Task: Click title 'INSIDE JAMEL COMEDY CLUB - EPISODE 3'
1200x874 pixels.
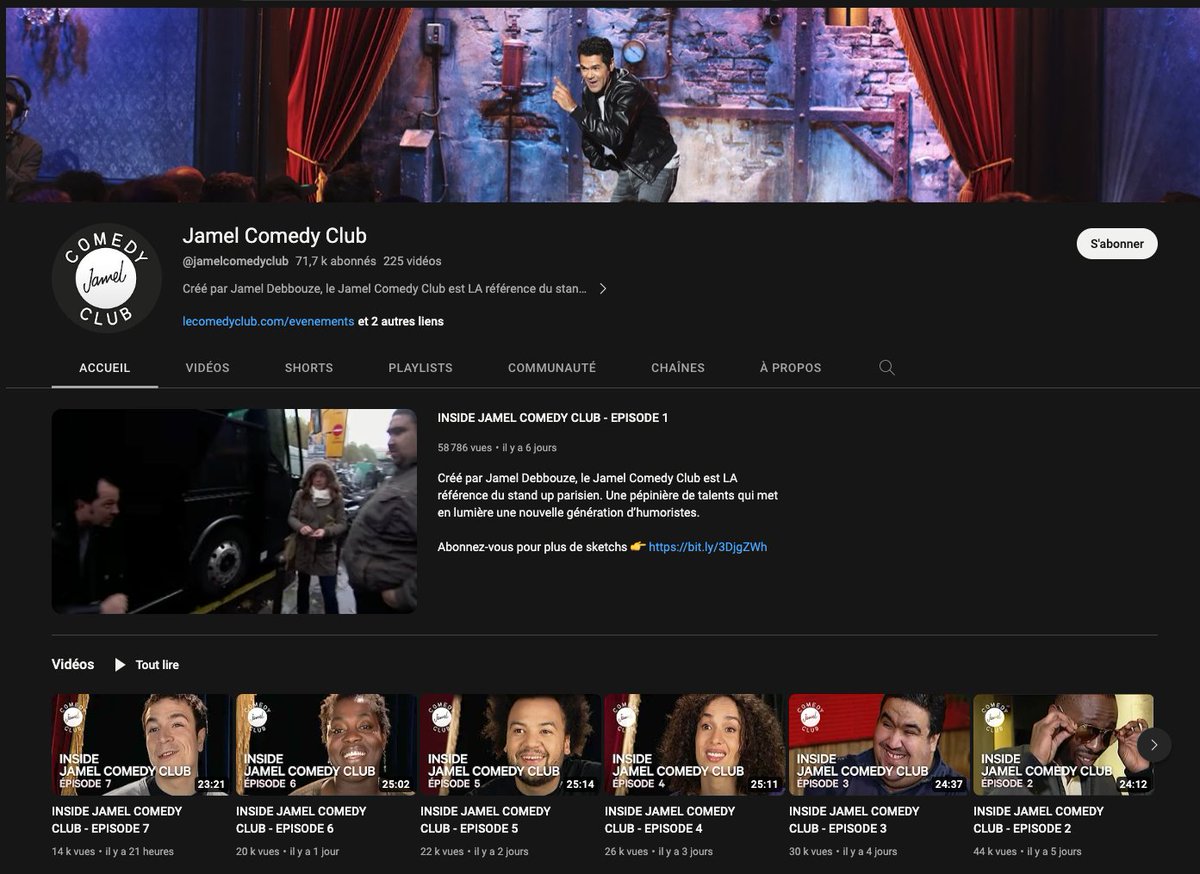Action: tap(854, 820)
